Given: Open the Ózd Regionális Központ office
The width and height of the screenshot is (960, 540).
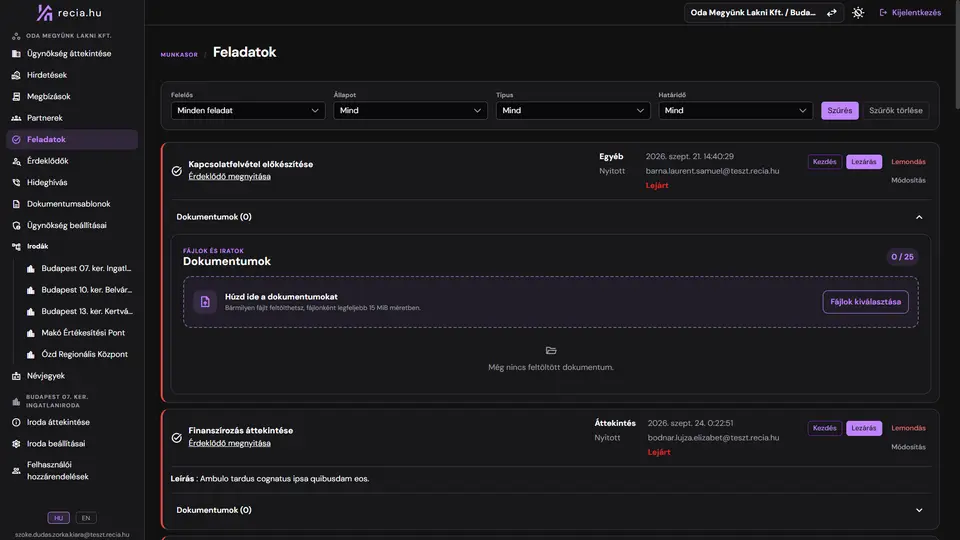Looking at the screenshot, I should click(79, 354).
